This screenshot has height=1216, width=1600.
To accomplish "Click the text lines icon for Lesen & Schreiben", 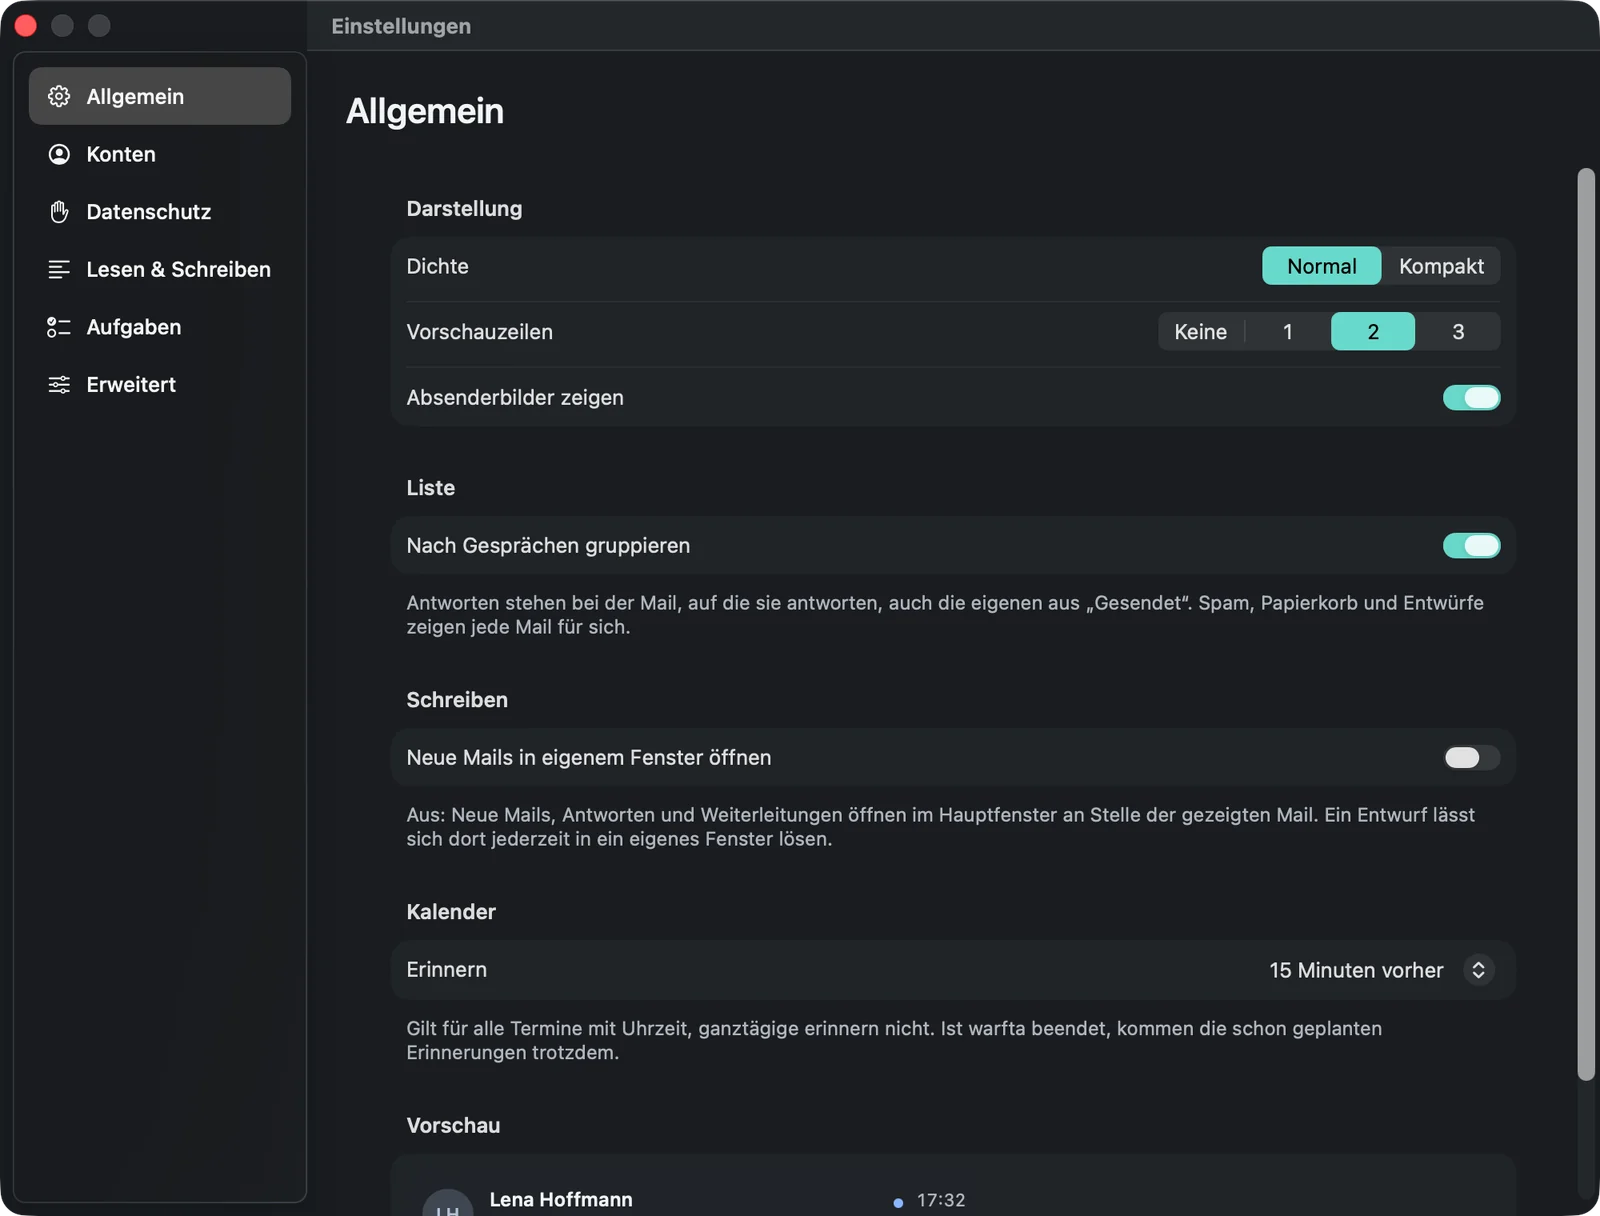I will click(59, 269).
